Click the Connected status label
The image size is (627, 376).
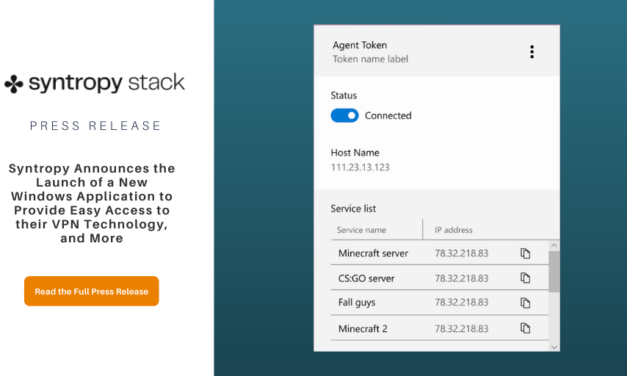[x=388, y=116]
